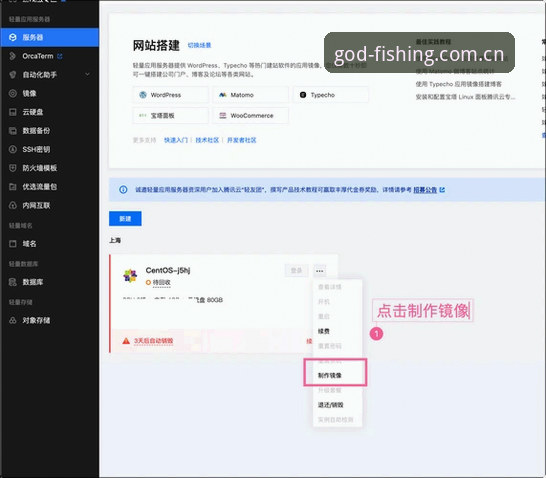Open tutorial 使用 Typecho 应用镜像搭建博客
Screen dimensions: 546x478
[459, 84]
